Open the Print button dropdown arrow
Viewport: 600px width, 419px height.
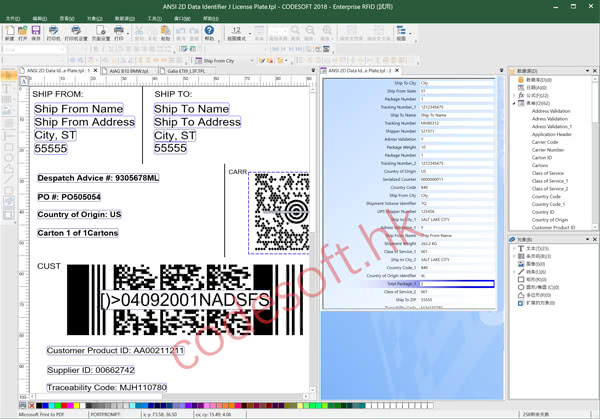tap(127, 33)
